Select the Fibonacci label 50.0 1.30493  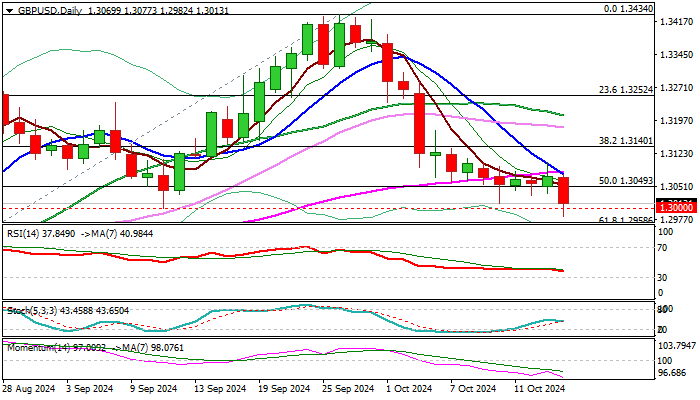pyautogui.click(x=625, y=181)
